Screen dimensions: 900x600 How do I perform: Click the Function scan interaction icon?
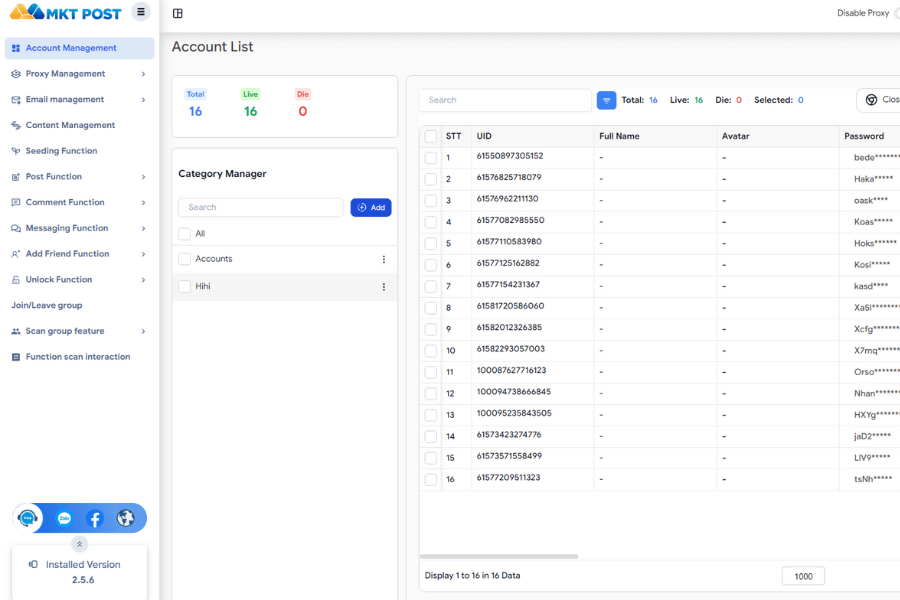pos(16,357)
